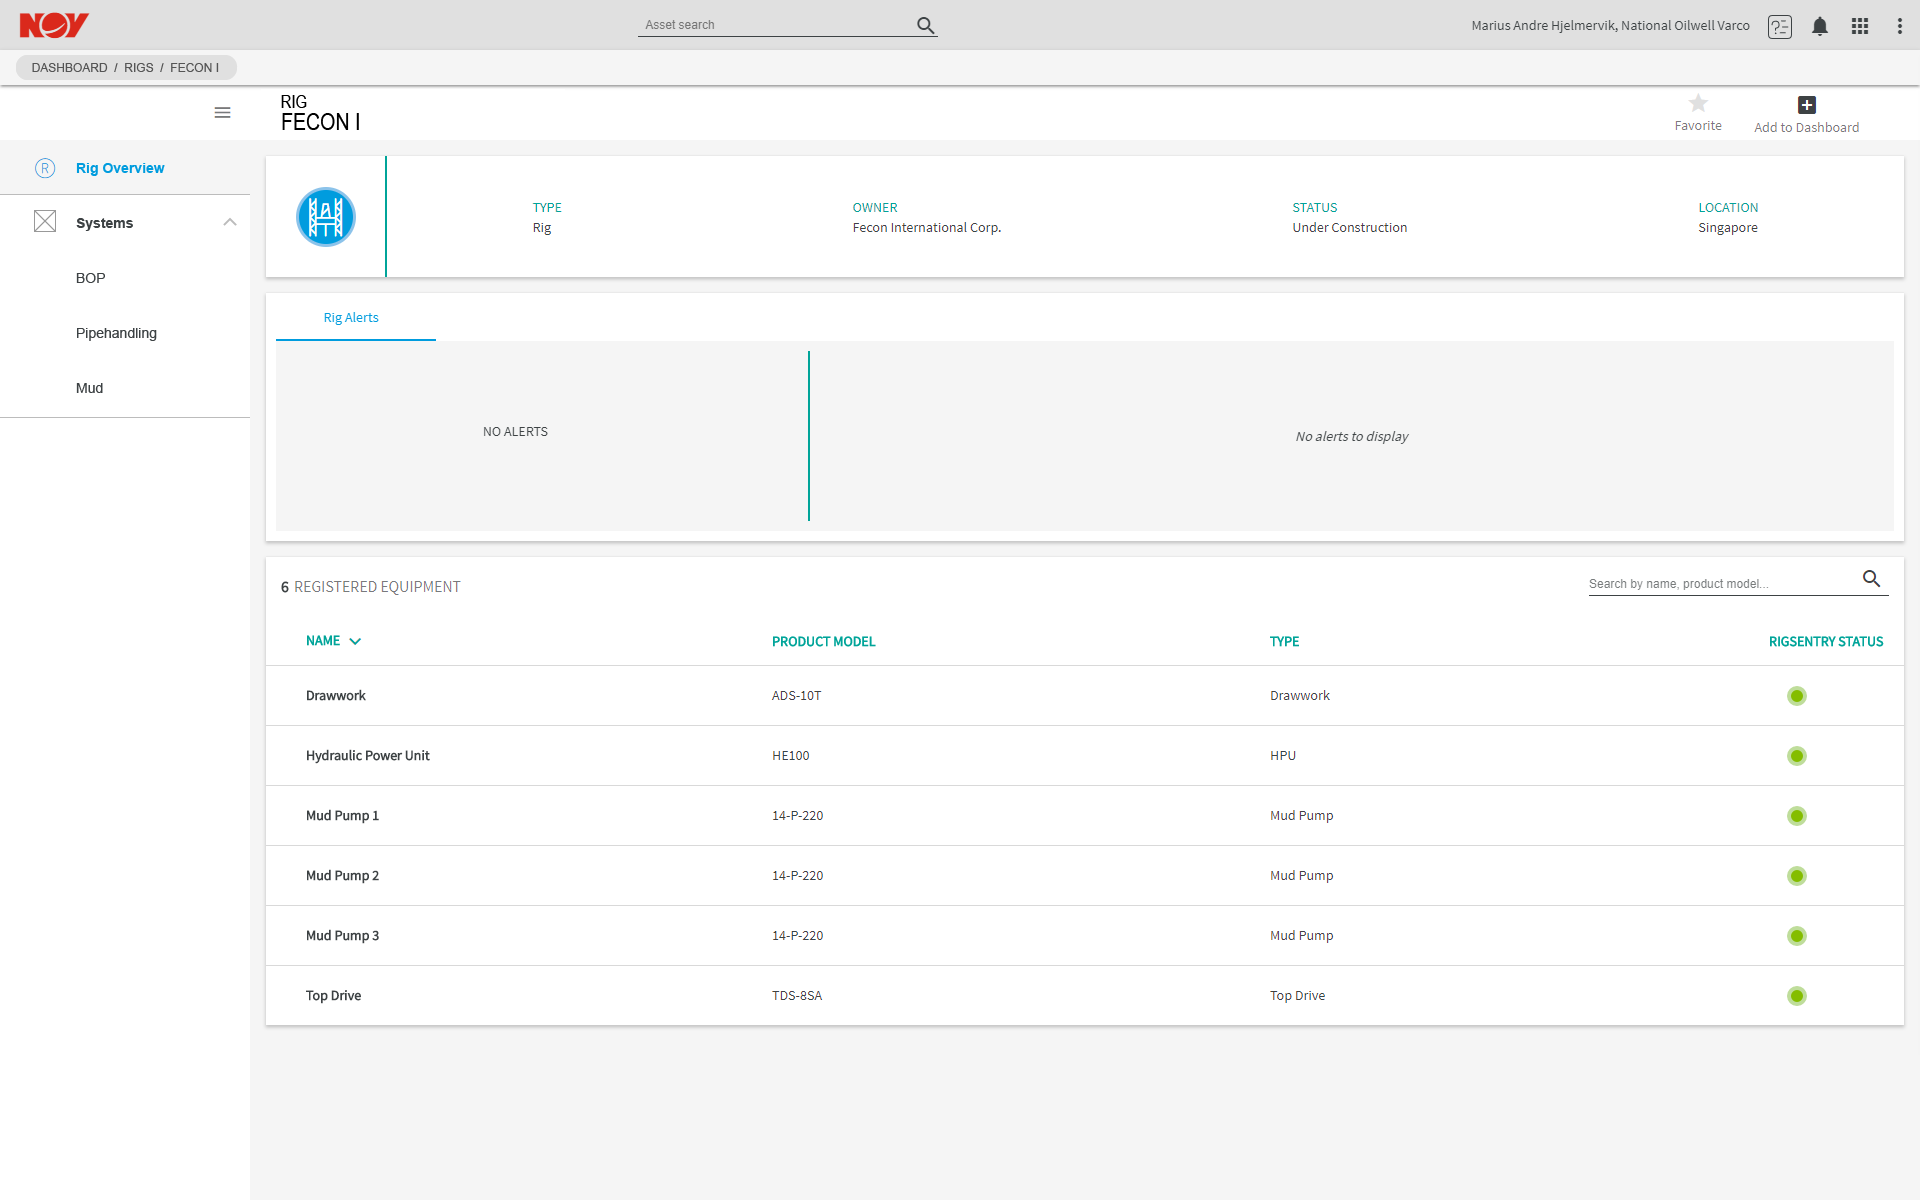Sort by PRODUCT MODEL column header
The height and width of the screenshot is (1200, 1920).
click(823, 642)
